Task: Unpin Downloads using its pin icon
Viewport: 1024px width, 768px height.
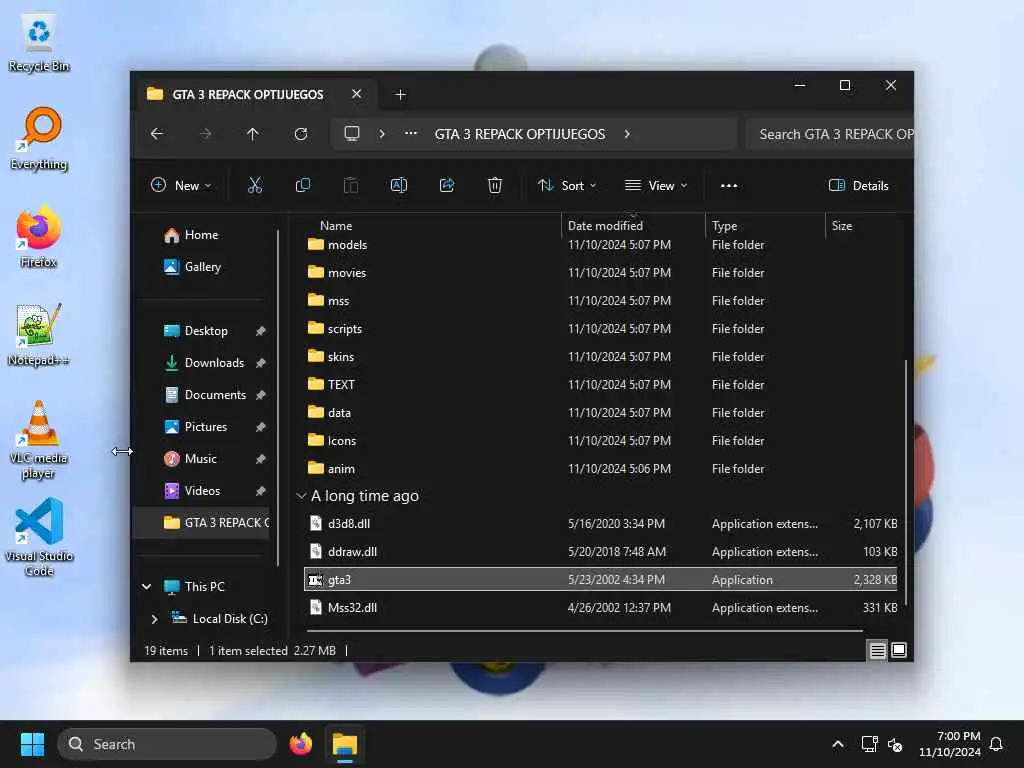Action: [x=261, y=363]
